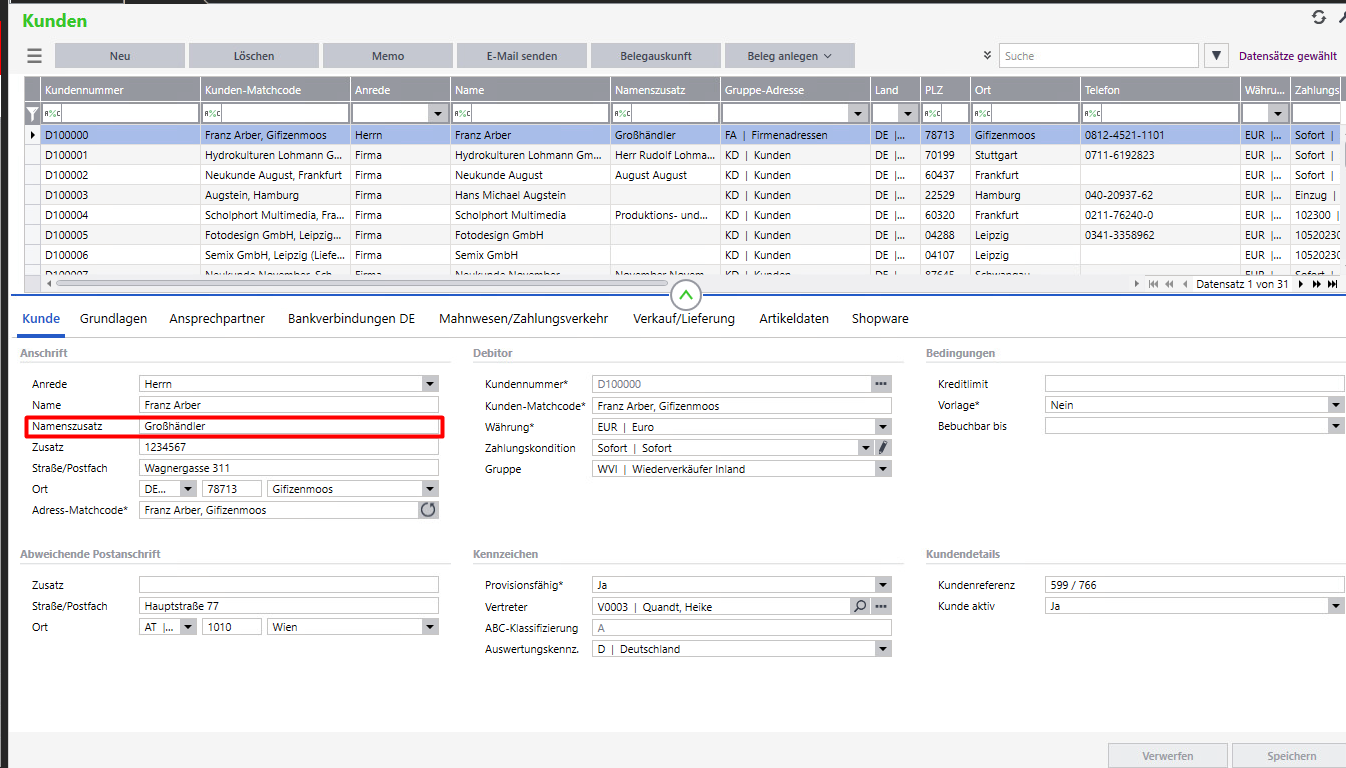Go to the first record
Viewport: 1346px width, 768px height.
coord(1153,284)
